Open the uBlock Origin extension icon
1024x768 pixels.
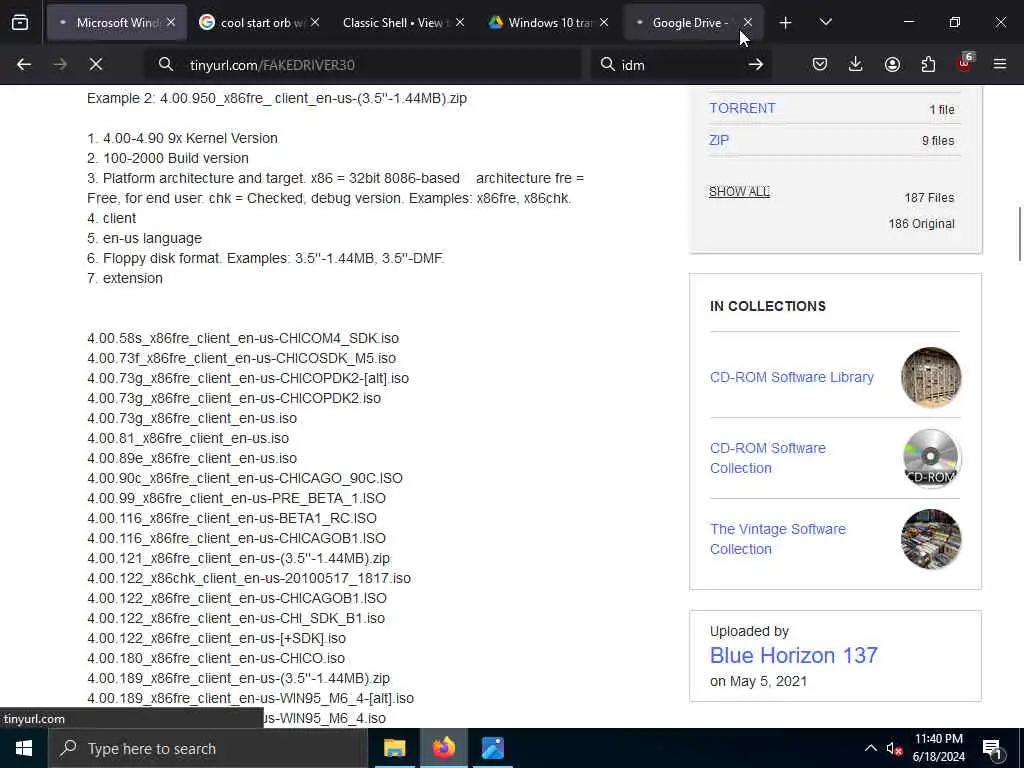point(965,63)
